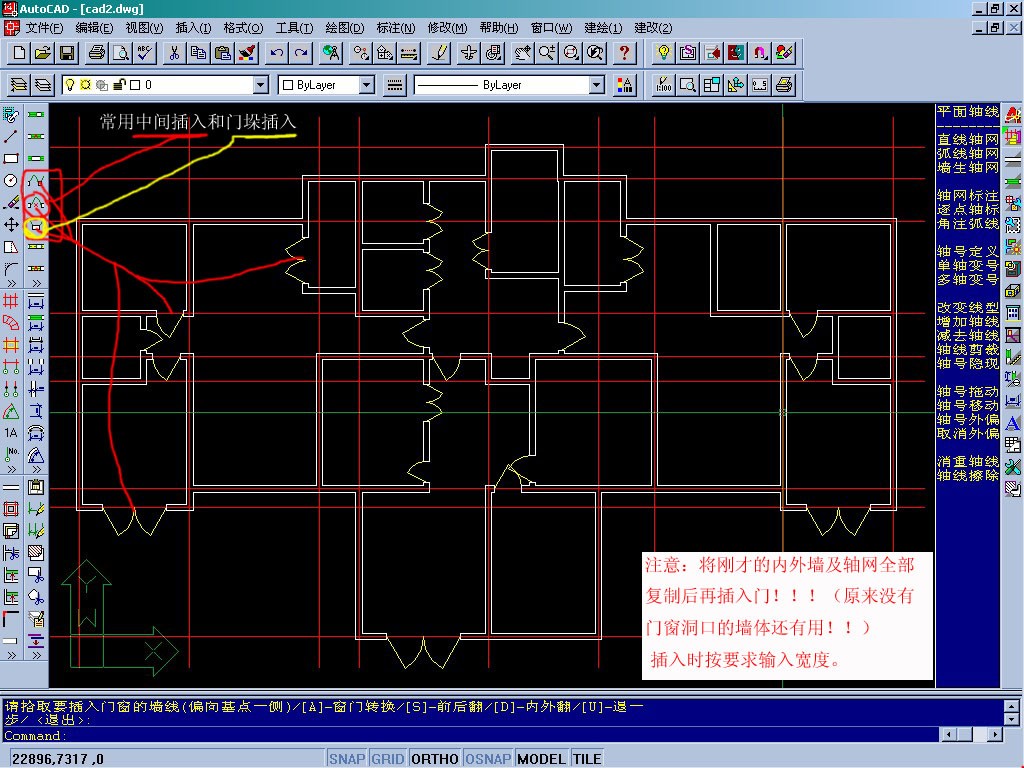Screen dimensions: 1024x768
Task: Print the drawing with the printer icon
Action: [97, 53]
